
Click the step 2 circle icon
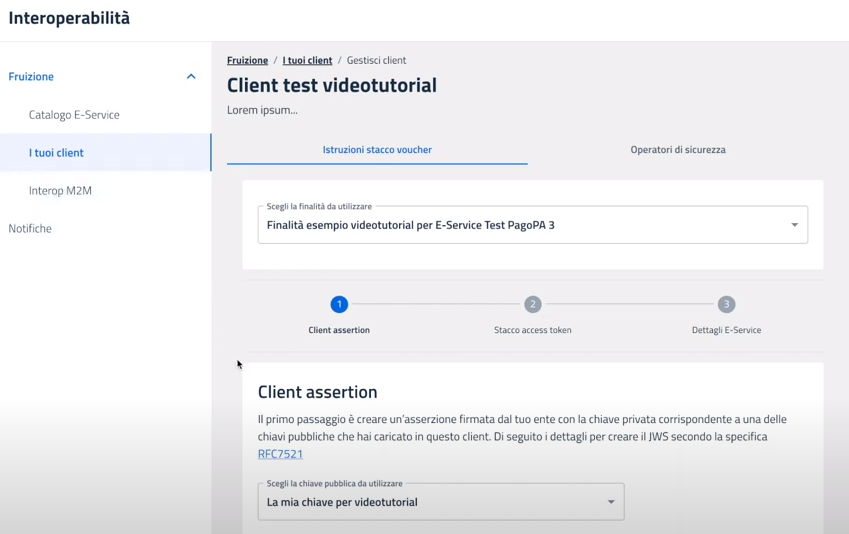click(x=533, y=304)
